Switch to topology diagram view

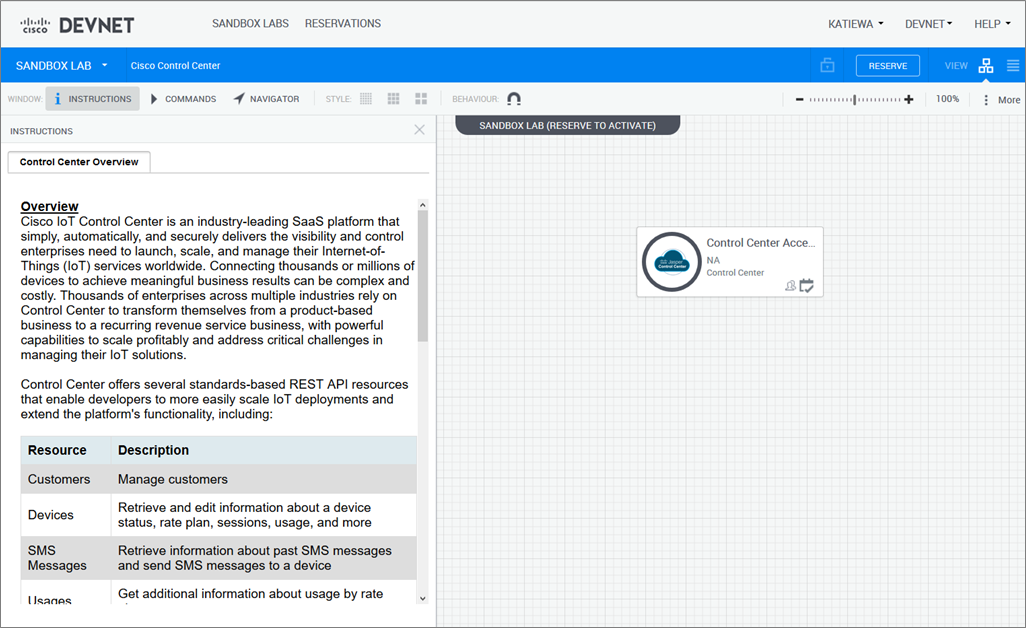[986, 66]
